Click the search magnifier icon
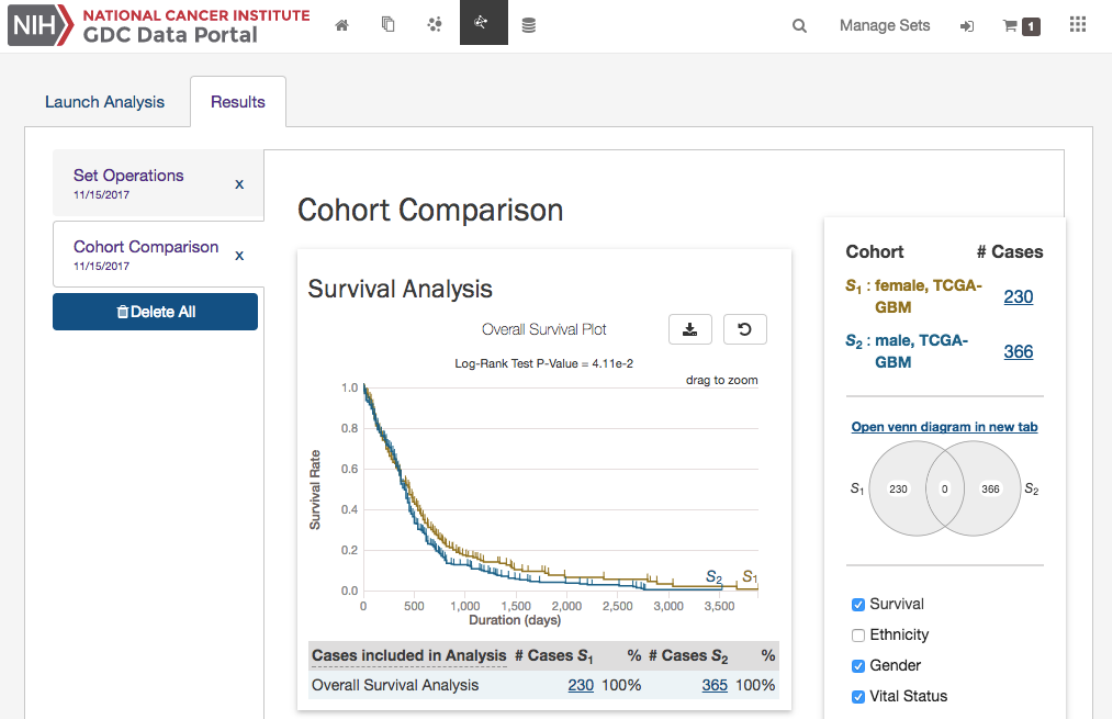1112x719 pixels. tap(799, 26)
